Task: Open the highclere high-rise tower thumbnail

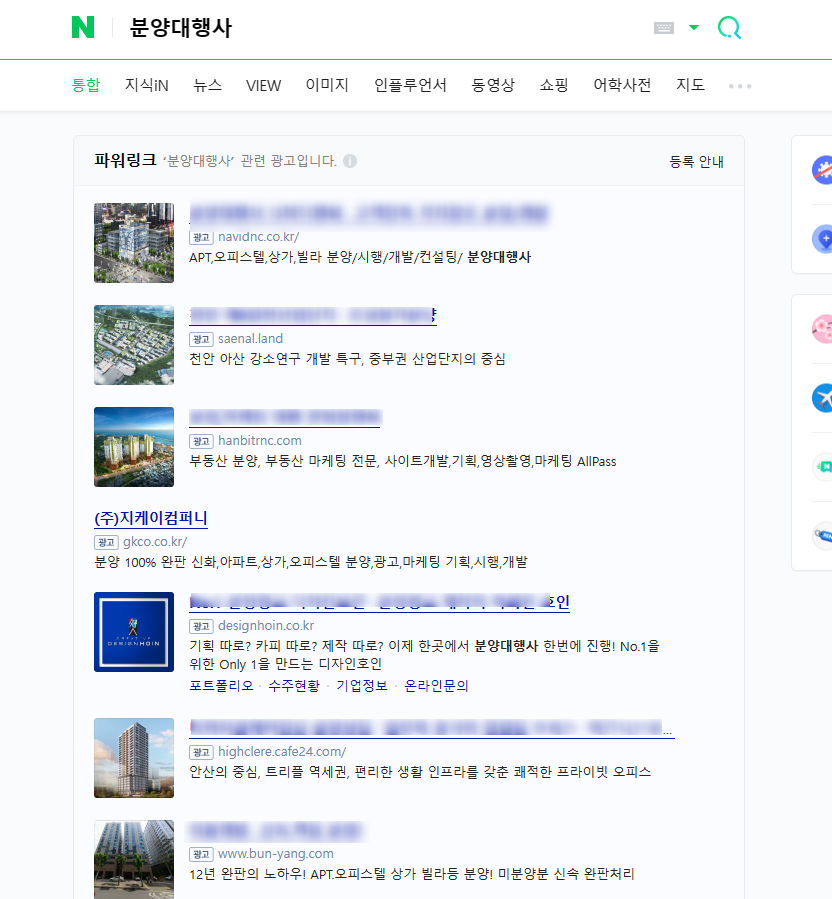Action: tap(134, 758)
